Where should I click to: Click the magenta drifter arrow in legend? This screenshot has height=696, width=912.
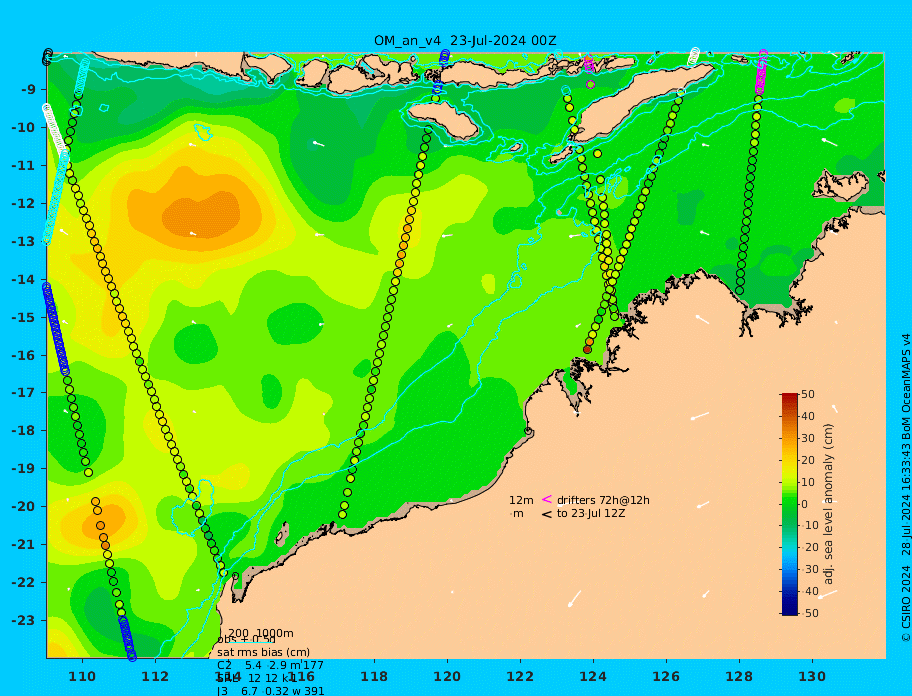[547, 499]
